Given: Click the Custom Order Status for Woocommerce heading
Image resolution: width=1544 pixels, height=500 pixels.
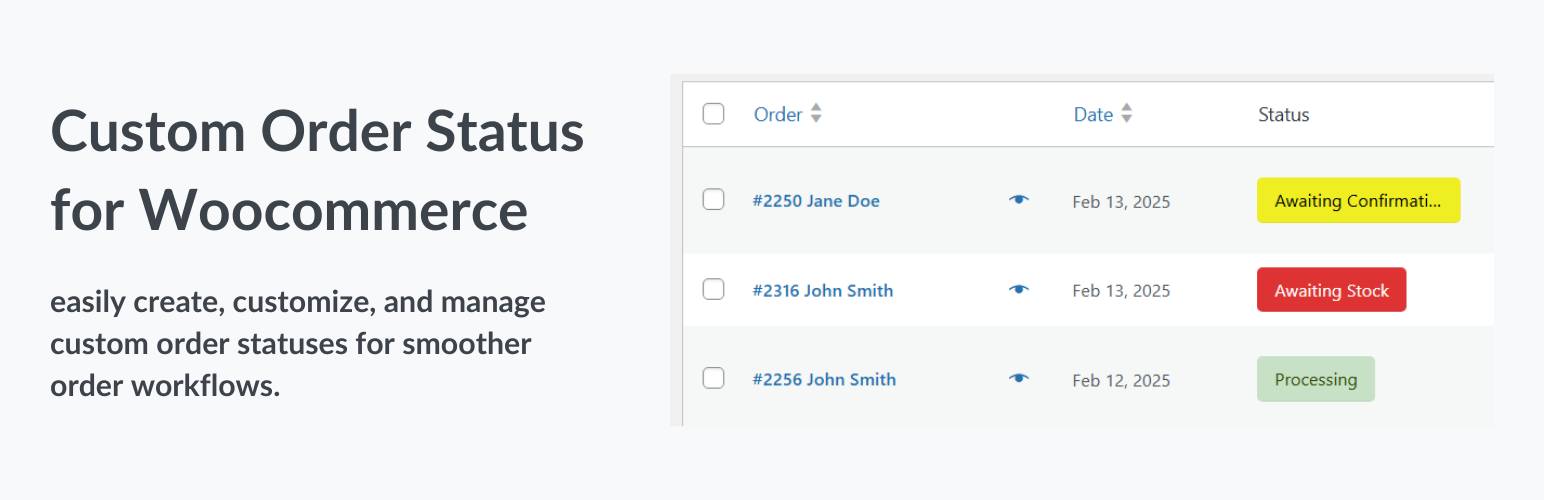Looking at the screenshot, I should click(x=317, y=171).
